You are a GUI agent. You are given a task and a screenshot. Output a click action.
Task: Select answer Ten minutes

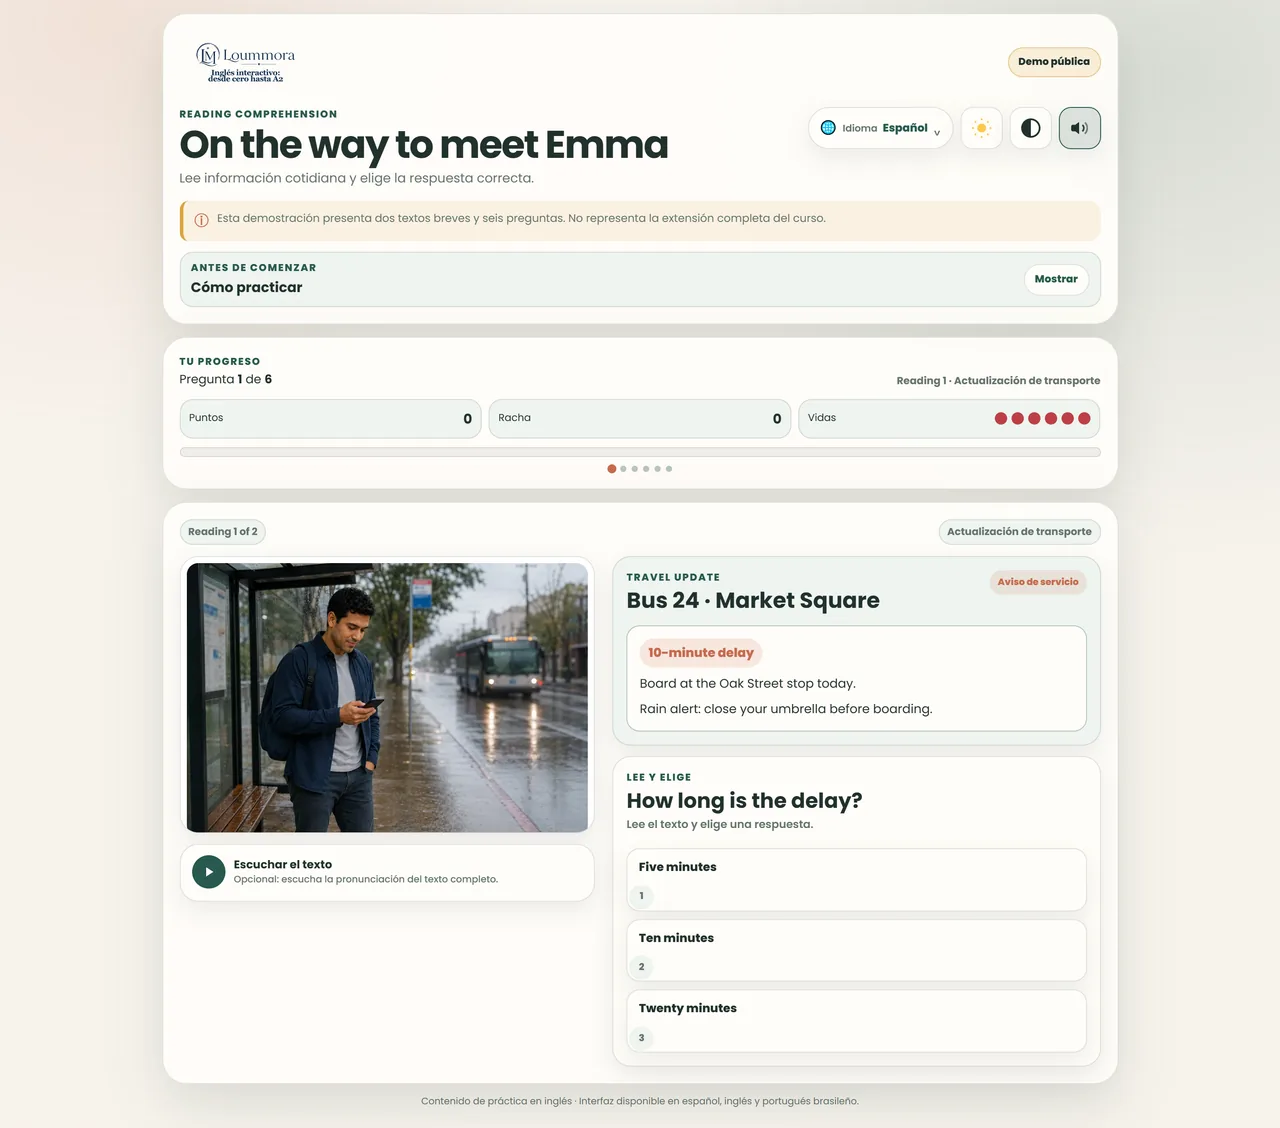tap(856, 950)
